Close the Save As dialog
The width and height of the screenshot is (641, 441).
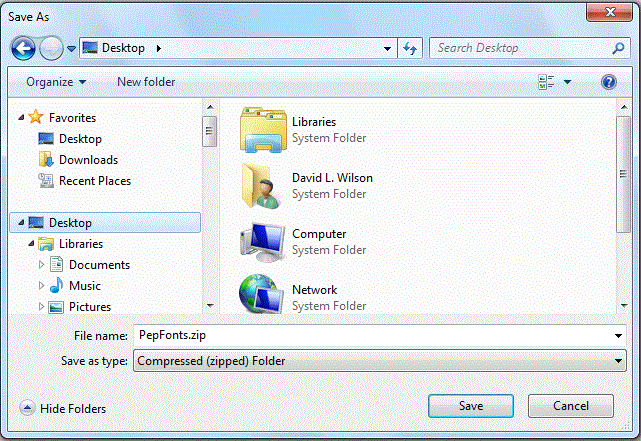click(610, 12)
